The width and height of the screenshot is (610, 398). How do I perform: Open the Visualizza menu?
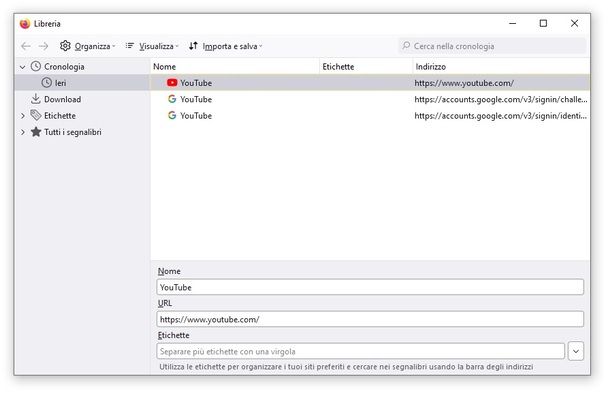[152, 46]
